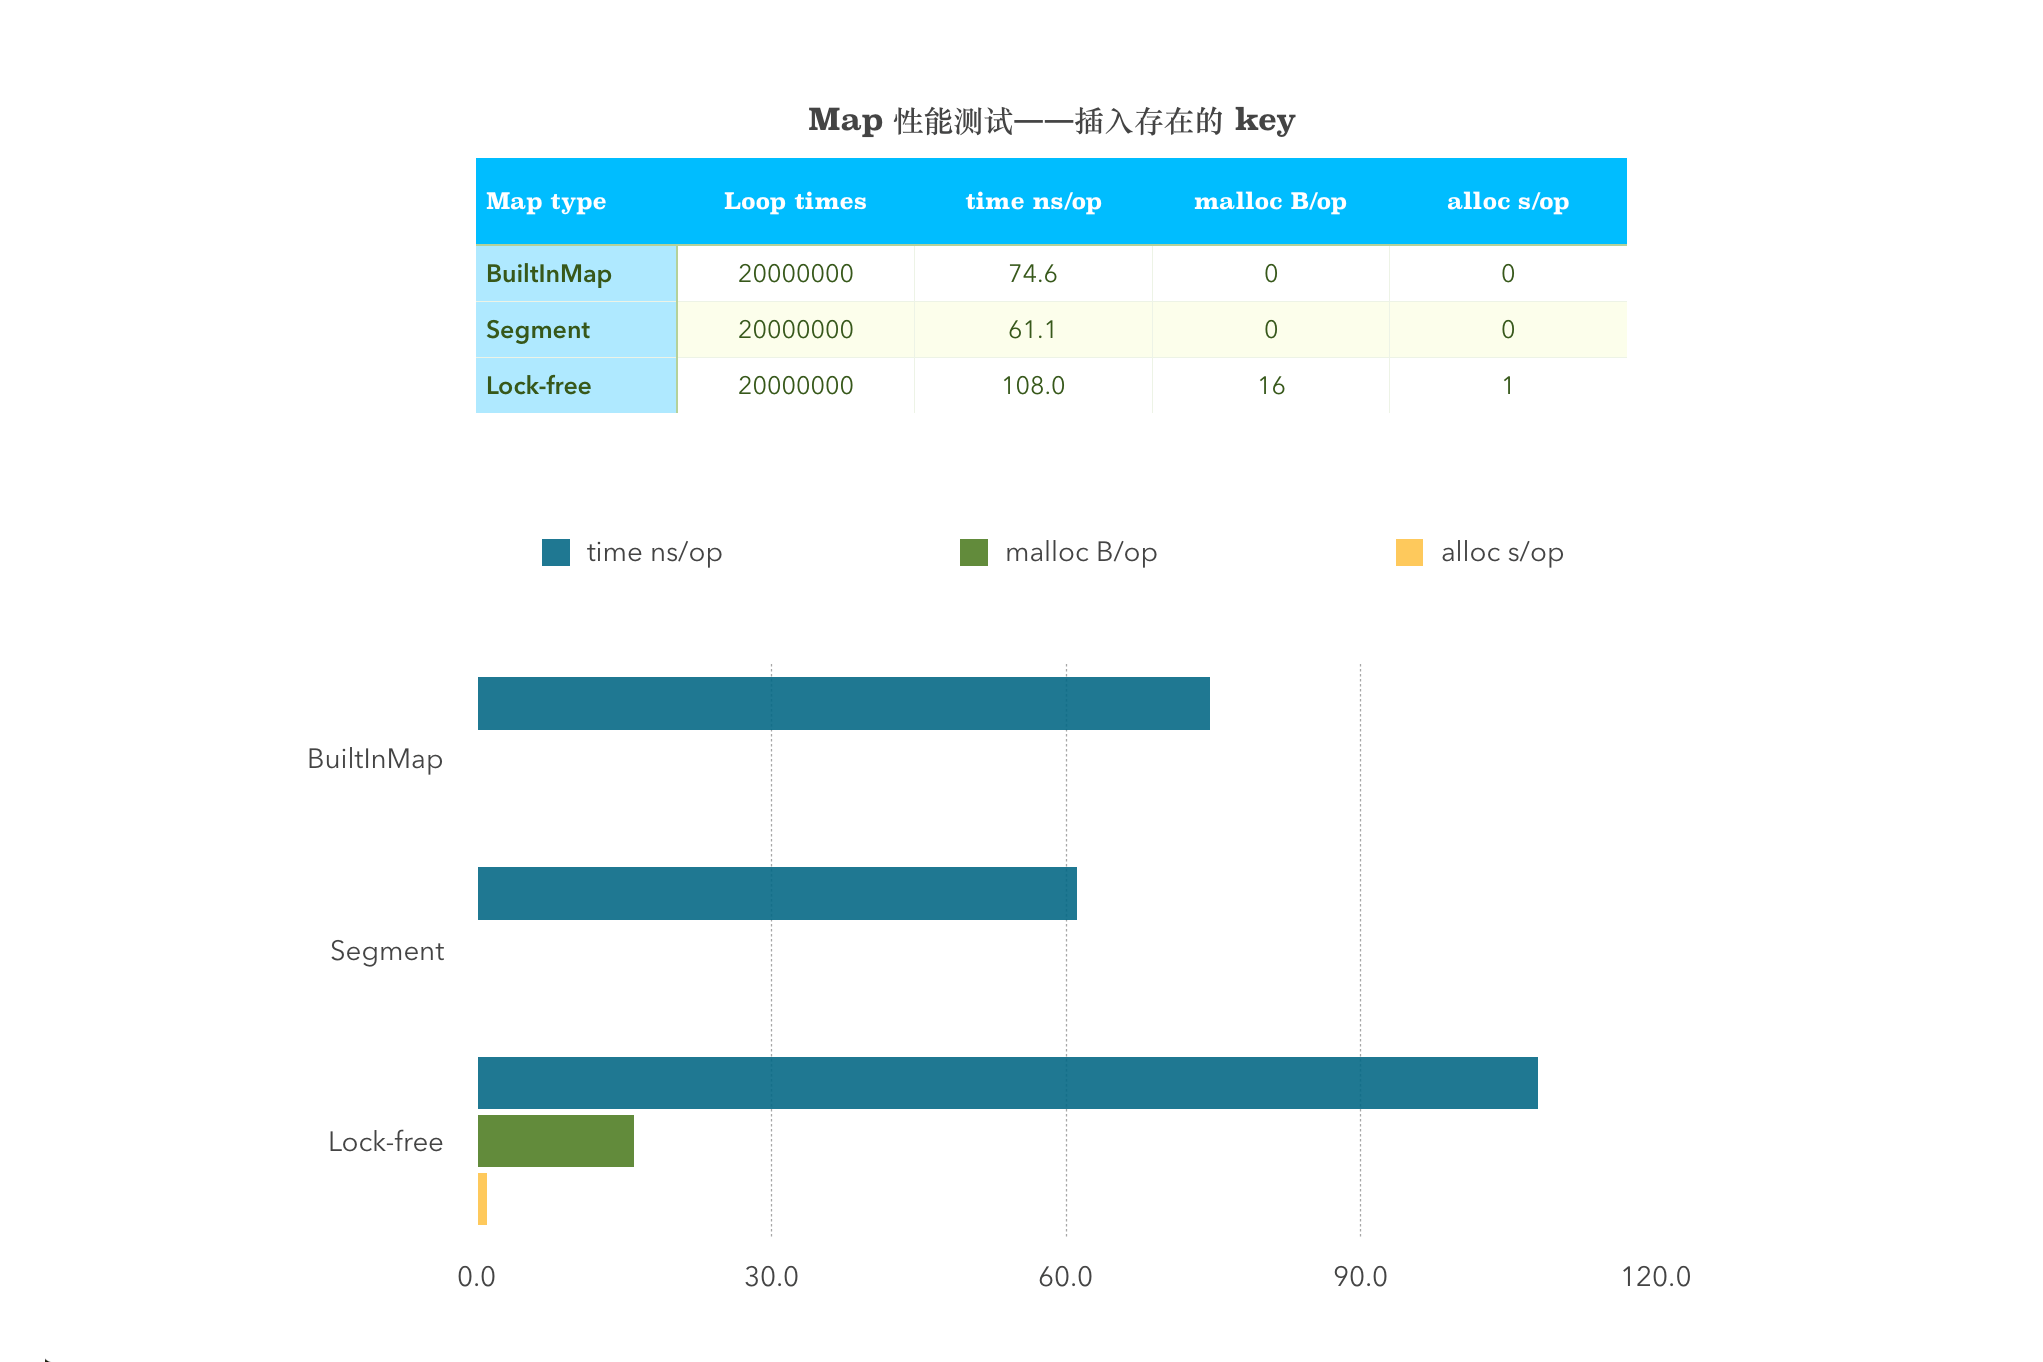Click the 74.6 time value cell

tap(1033, 274)
